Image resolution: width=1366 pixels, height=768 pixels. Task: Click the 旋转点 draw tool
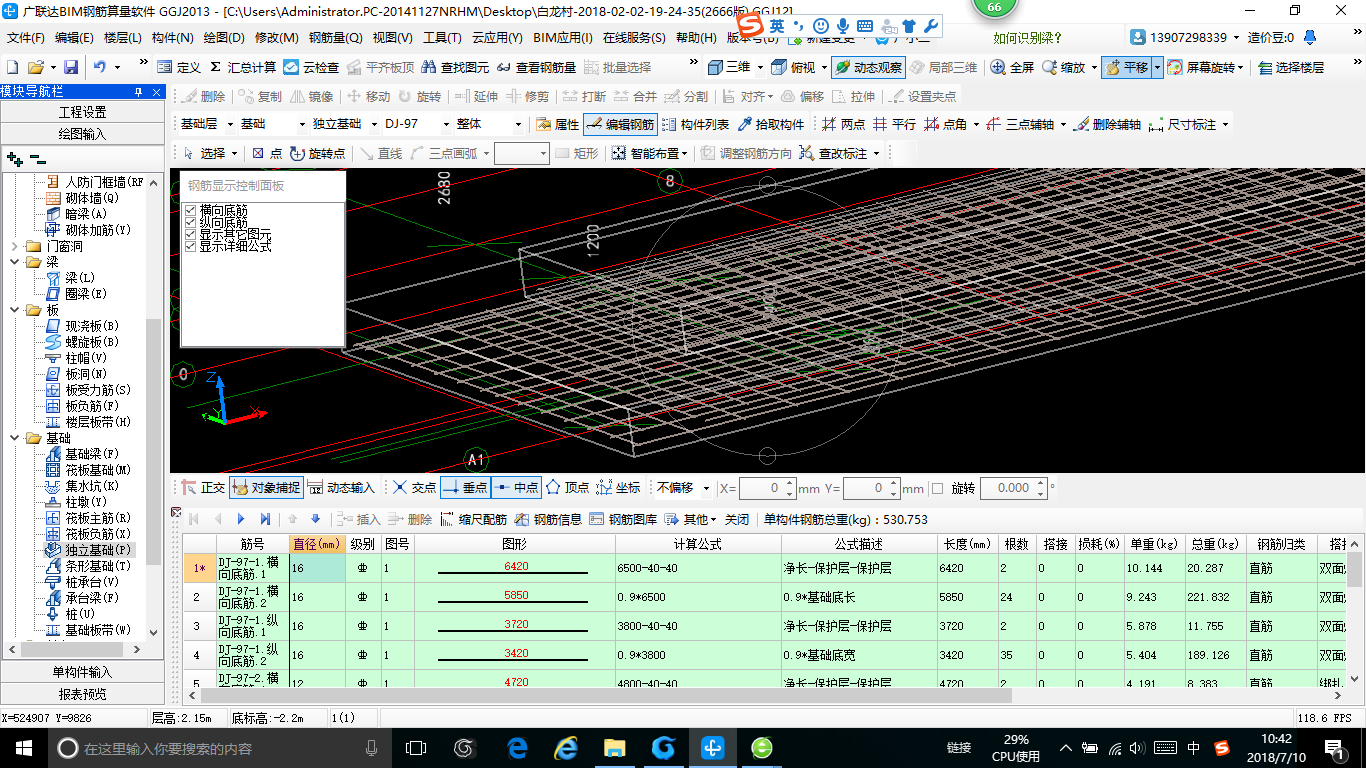pyautogui.click(x=317, y=153)
